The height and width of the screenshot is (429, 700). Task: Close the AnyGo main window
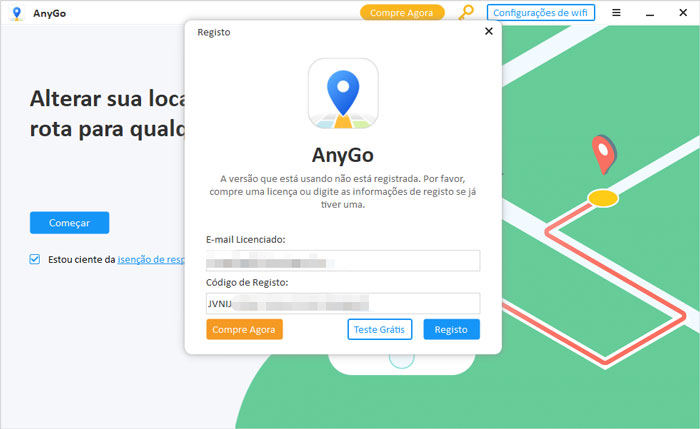pyautogui.click(x=683, y=12)
